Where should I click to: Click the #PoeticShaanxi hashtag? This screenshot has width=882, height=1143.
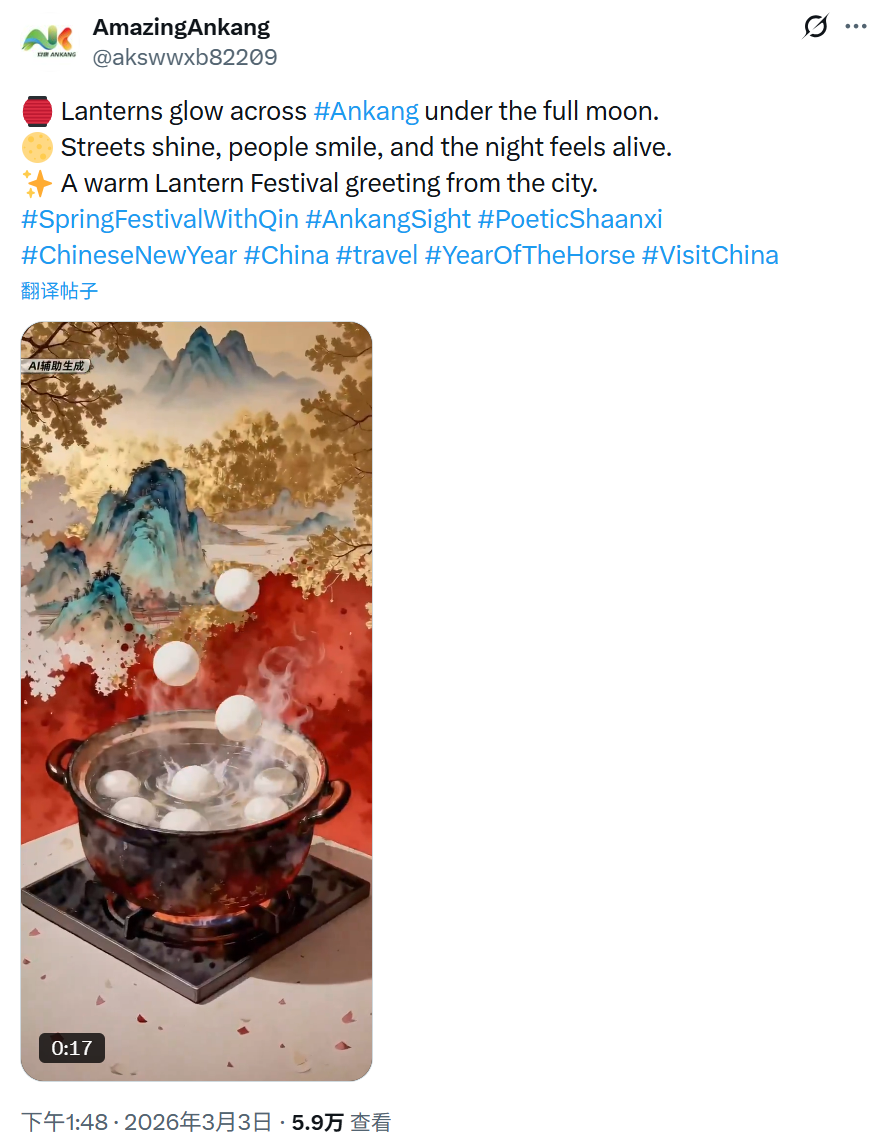click(x=570, y=219)
